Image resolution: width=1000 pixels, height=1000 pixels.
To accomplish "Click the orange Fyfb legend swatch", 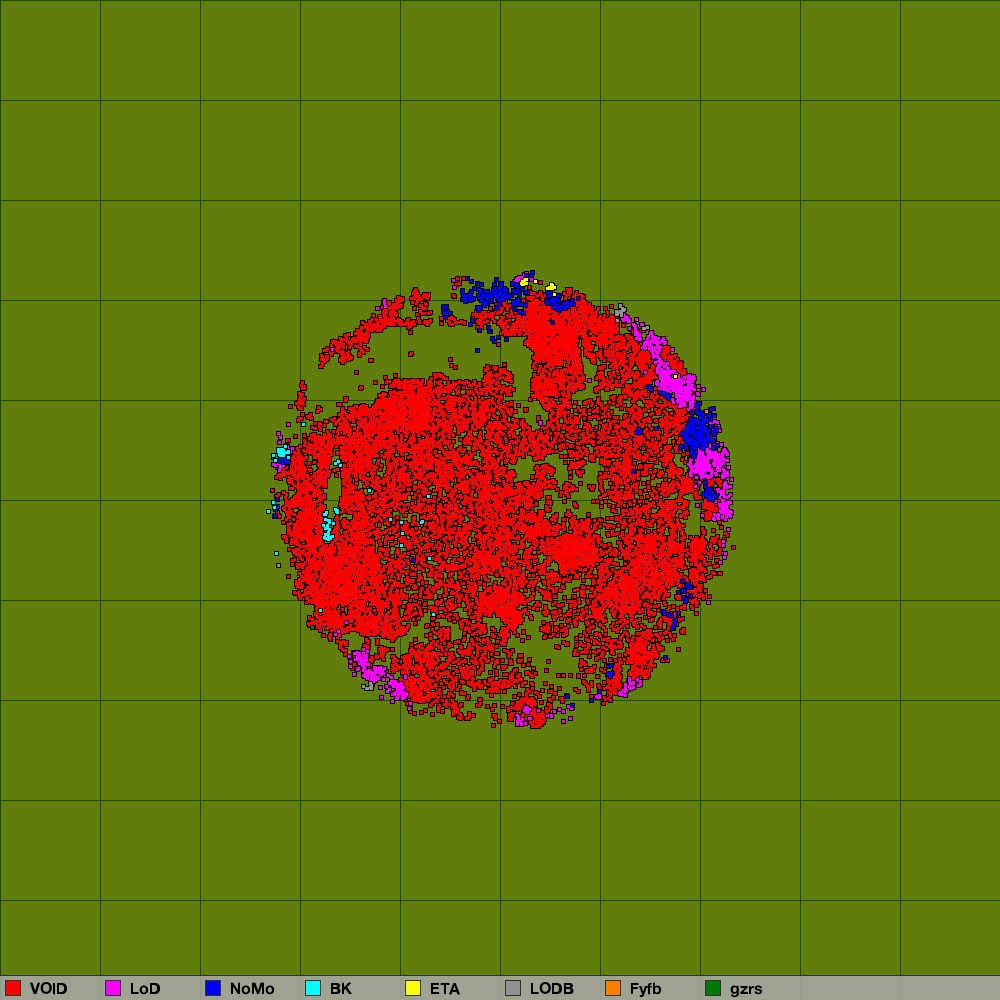I will (613, 988).
